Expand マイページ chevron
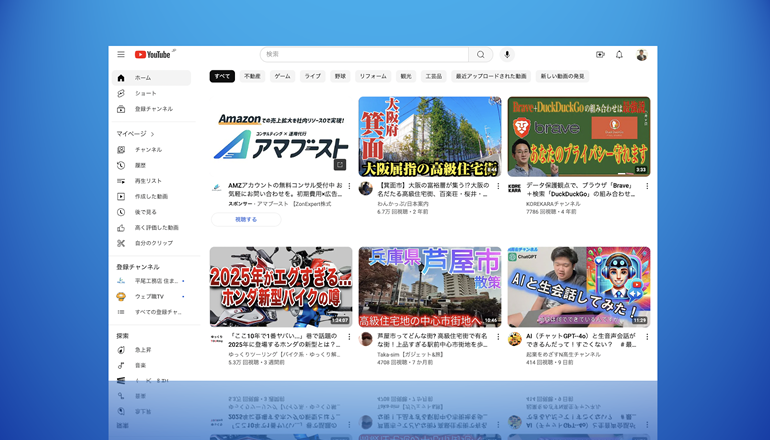This screenshot has width=770, height=440. 153,134
